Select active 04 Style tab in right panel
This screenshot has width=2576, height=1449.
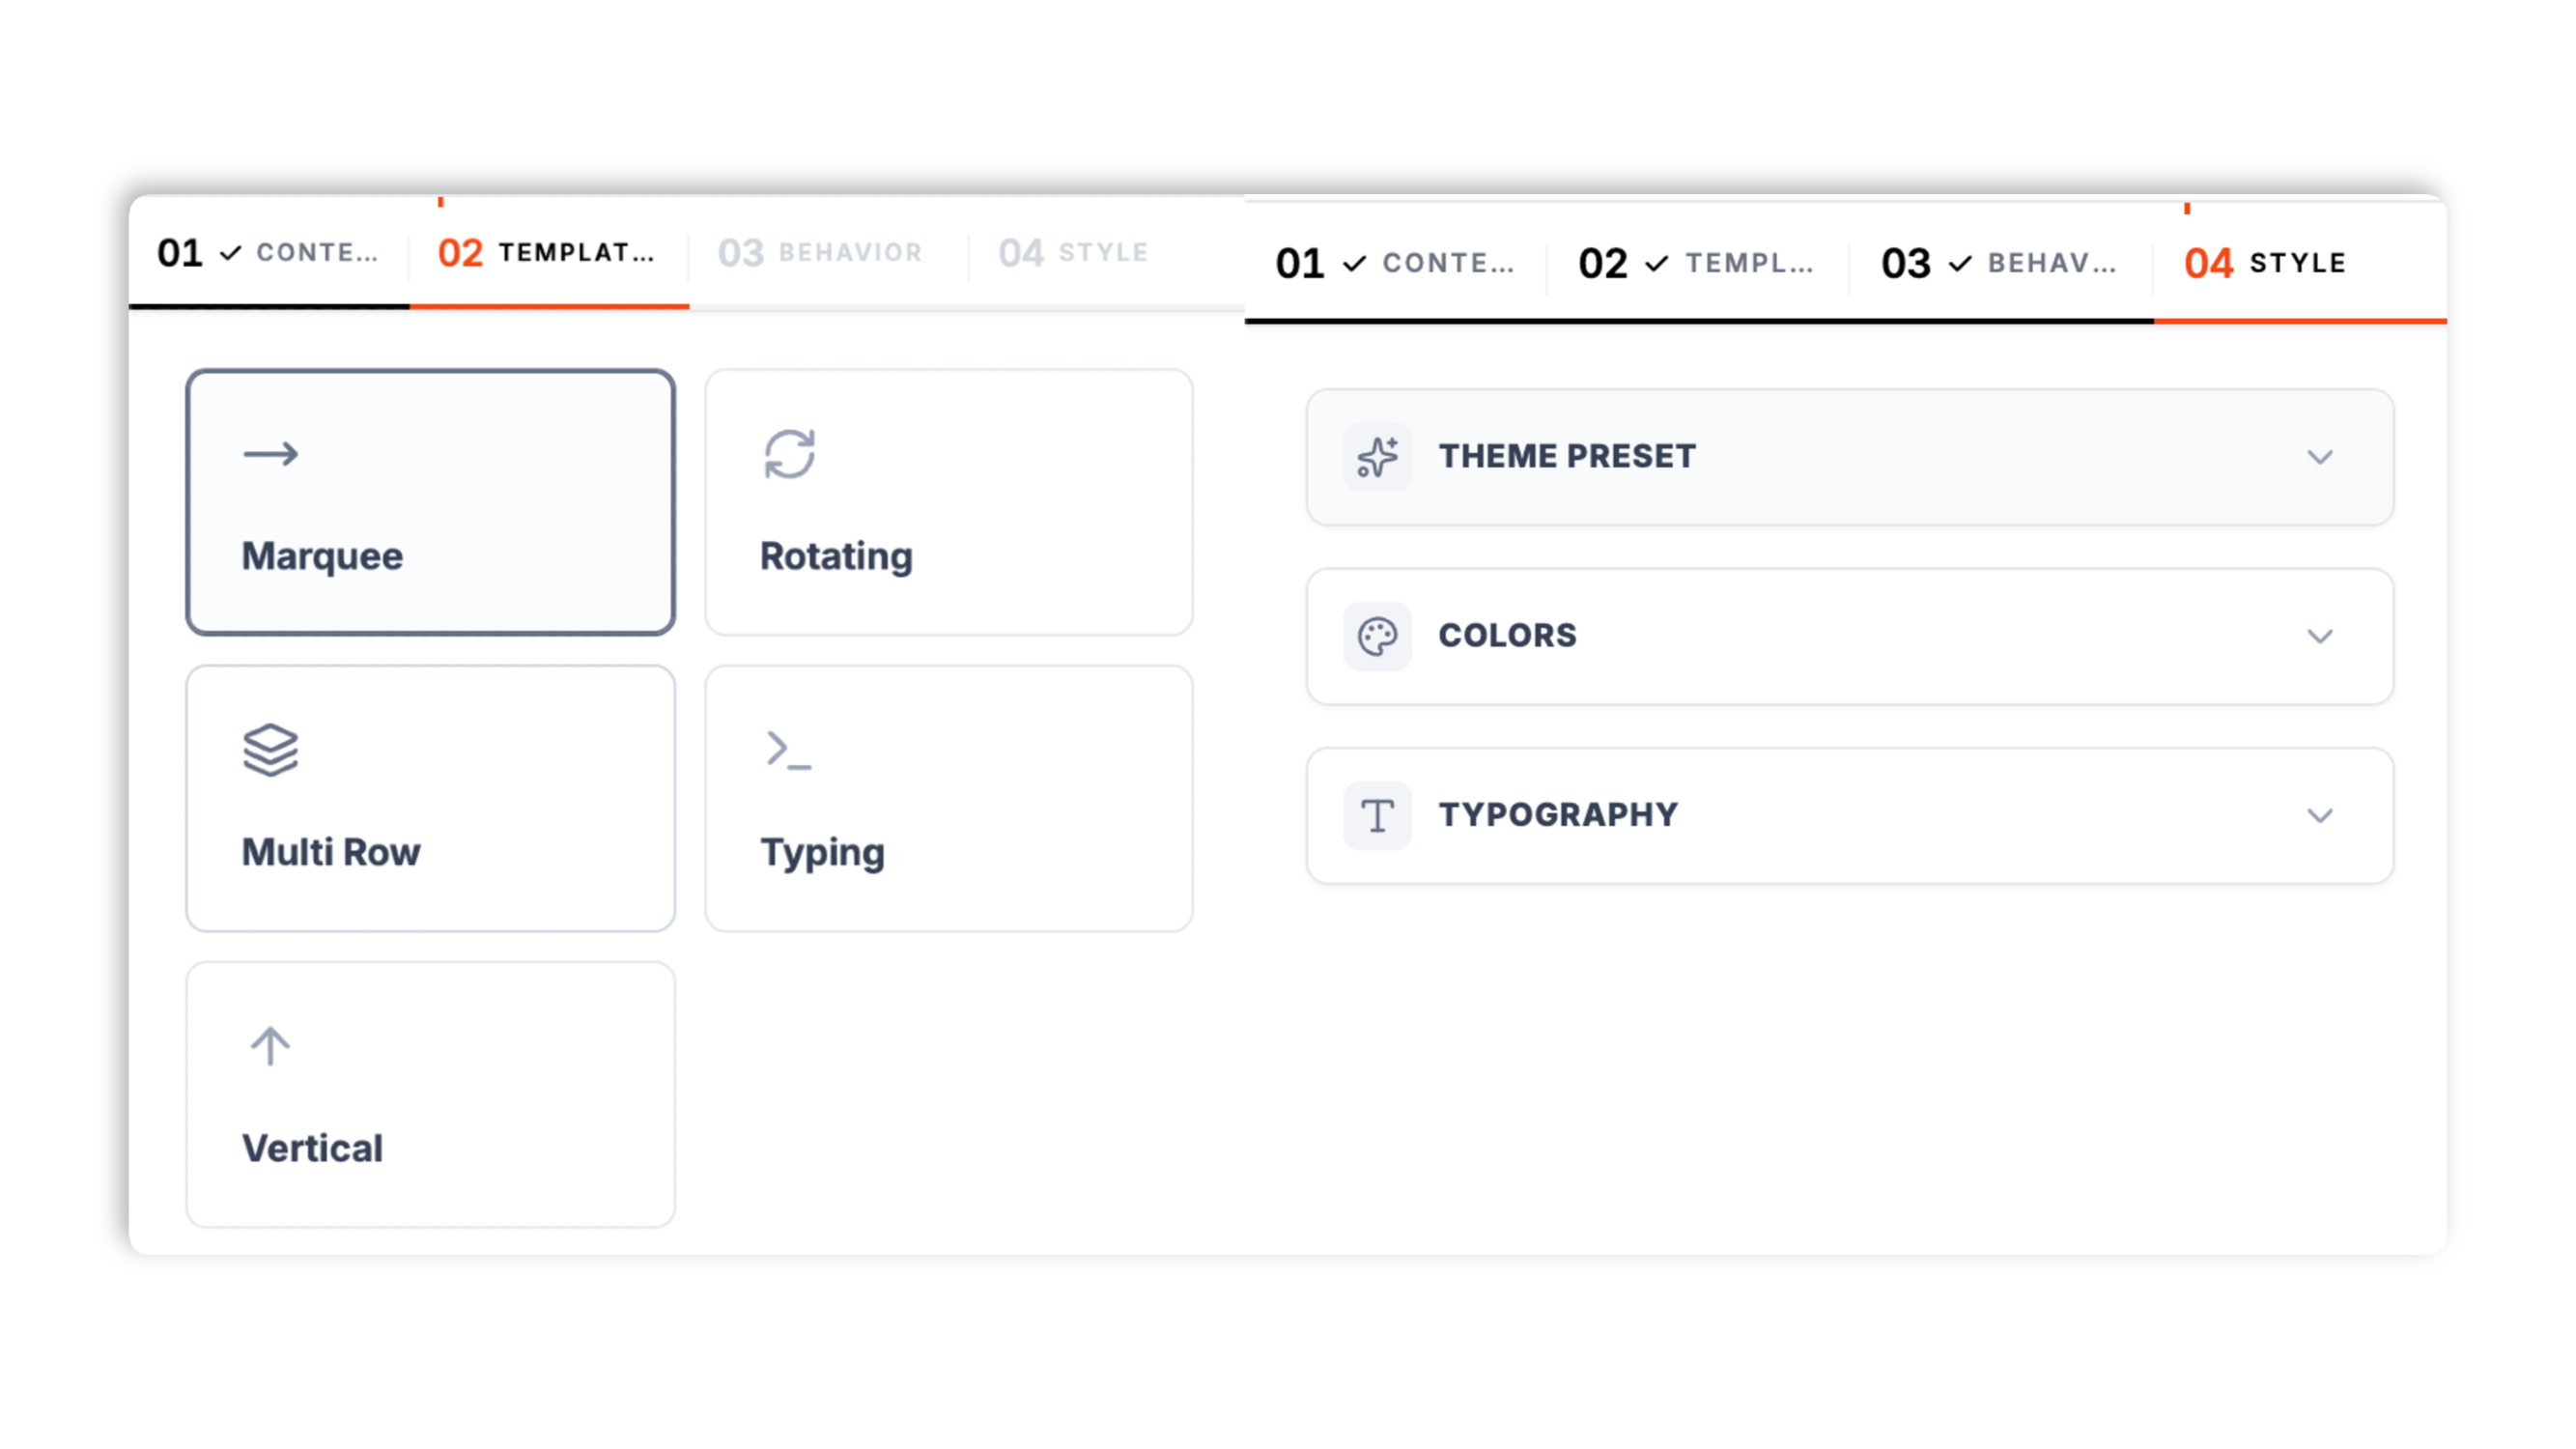[2300, 263]
